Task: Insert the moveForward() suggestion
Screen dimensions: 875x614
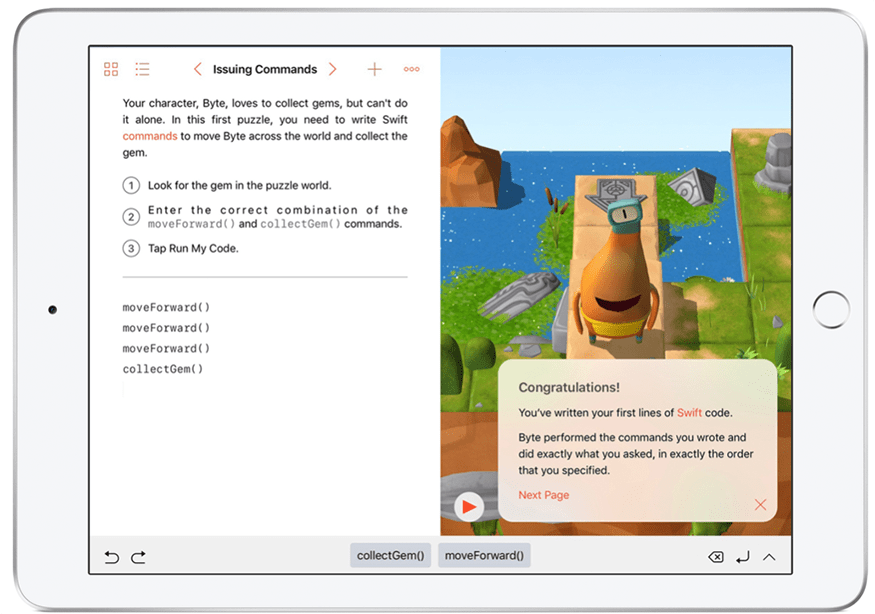Action: point(484,556)
